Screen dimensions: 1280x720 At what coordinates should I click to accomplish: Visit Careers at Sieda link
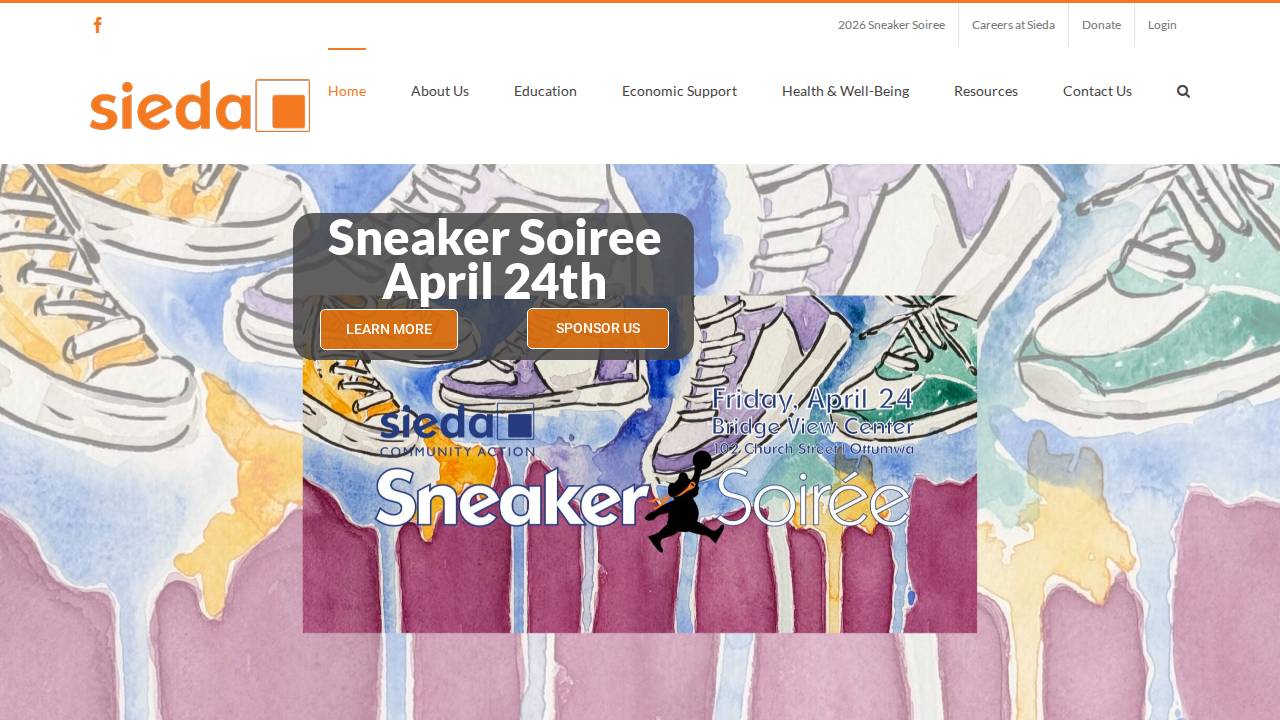pyautogui.click(x=1013, y=25)
